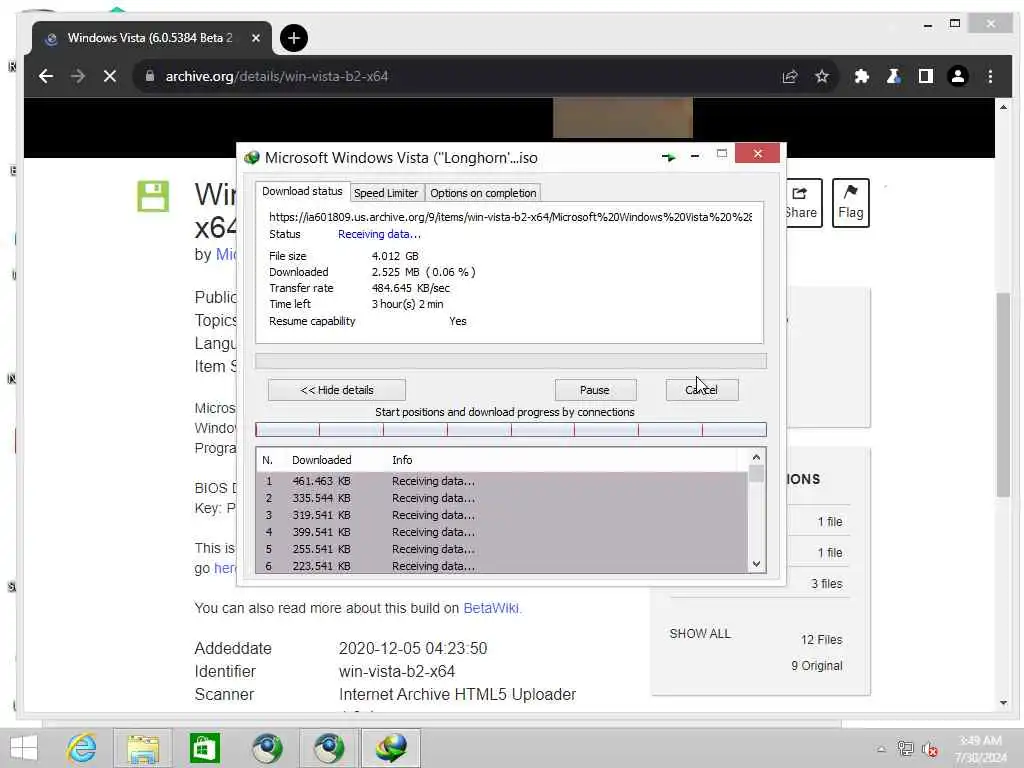Open the Chrome Labs flask icon
The width and height of the screenshot is (1024, 768).
click(x=893, y=76)
